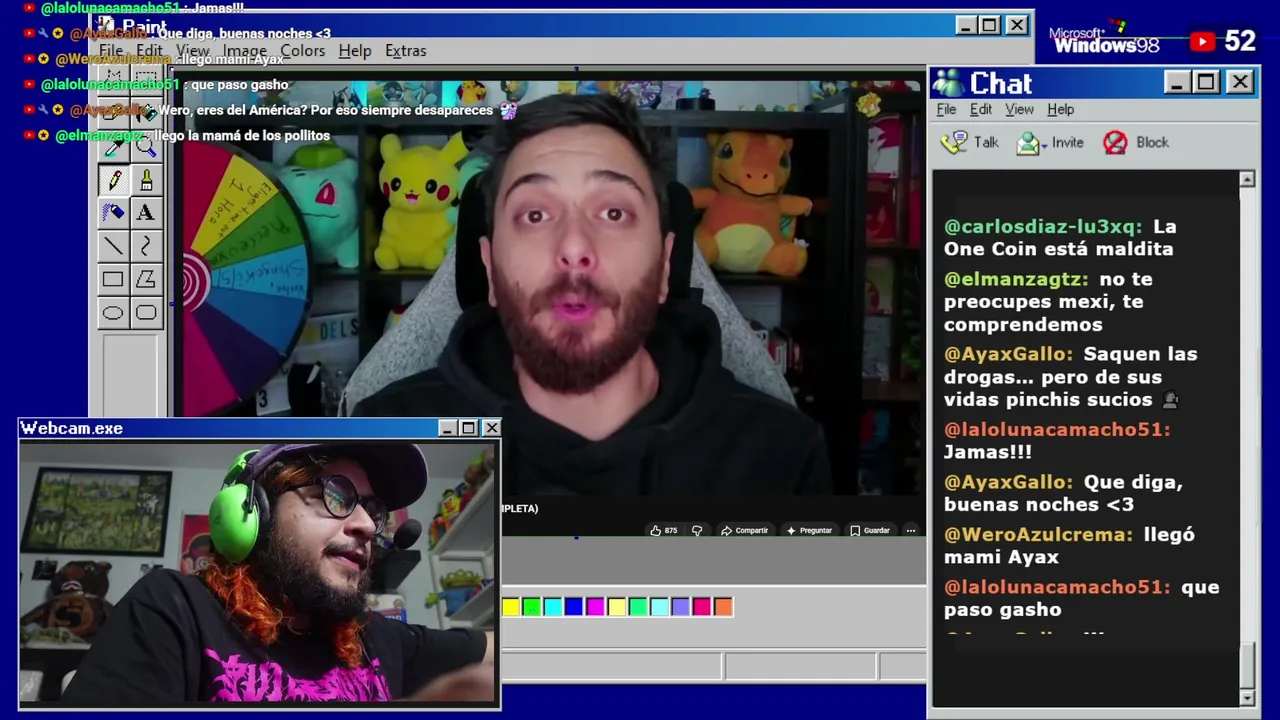
Task: Select the Text tool marked A
Action: tap(146, 213)
